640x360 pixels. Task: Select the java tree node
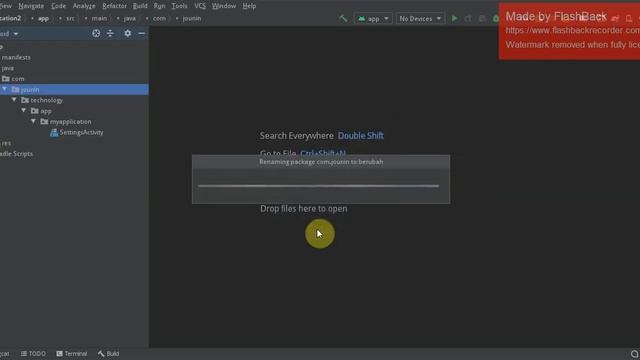click(x=8, y=68)
